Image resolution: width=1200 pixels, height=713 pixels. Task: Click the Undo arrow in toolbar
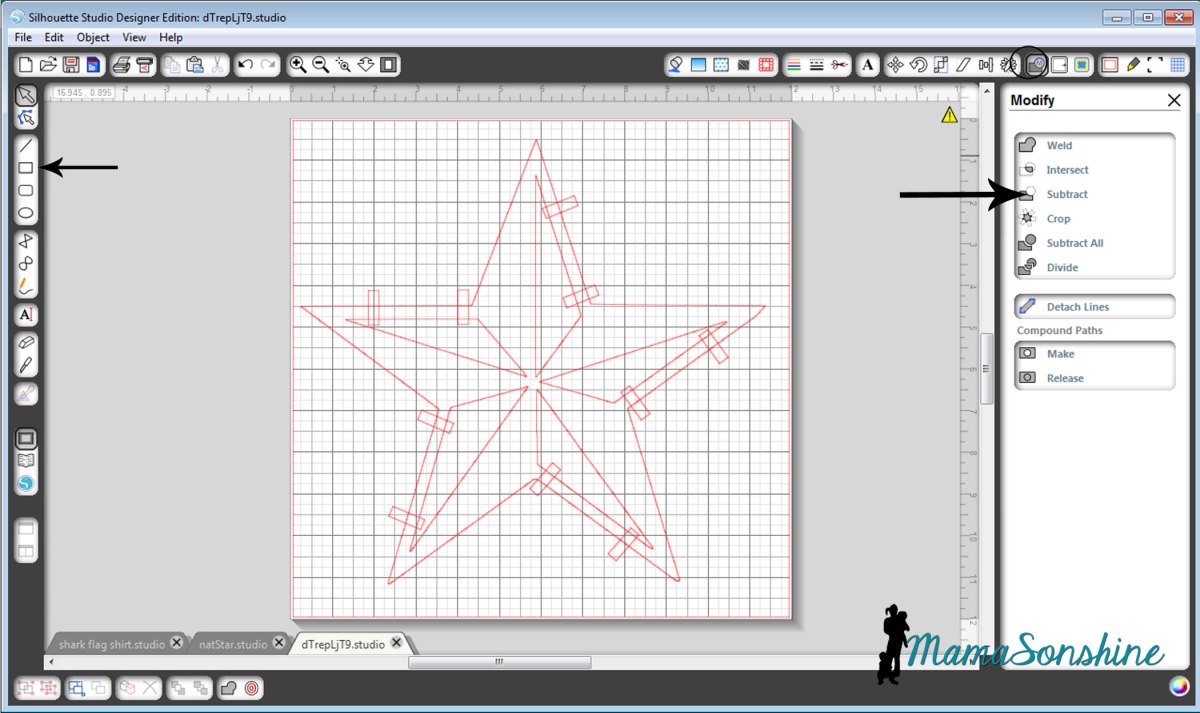pyautogui.click(x=245, y=65)
